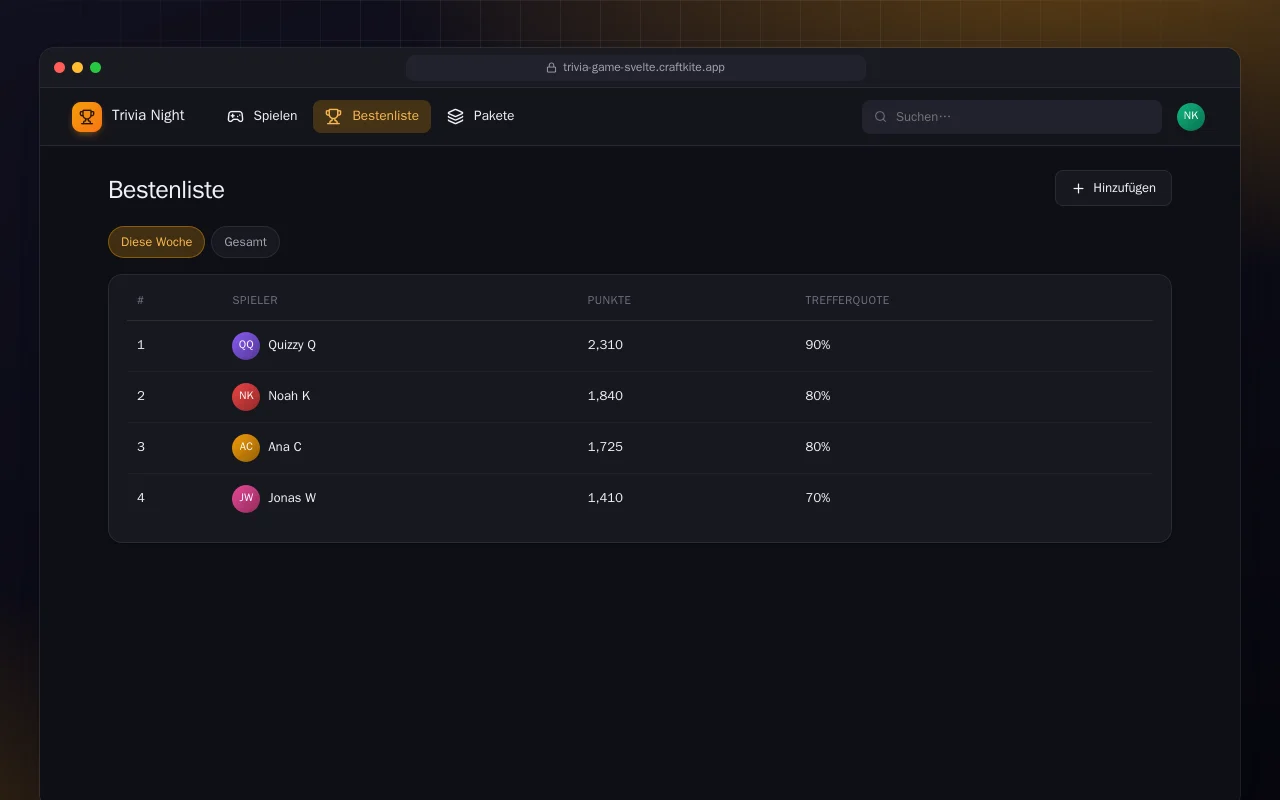Select Ana C's orange AC avatar

click(x=246, y=447)
